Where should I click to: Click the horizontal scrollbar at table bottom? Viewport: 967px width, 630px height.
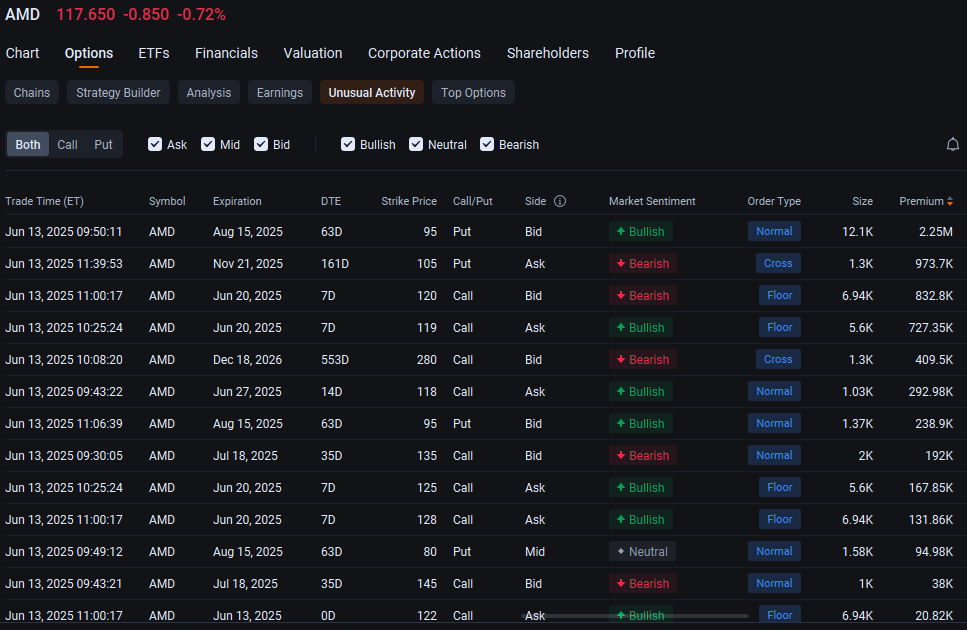pyautogui.click(x=635, y=615)
